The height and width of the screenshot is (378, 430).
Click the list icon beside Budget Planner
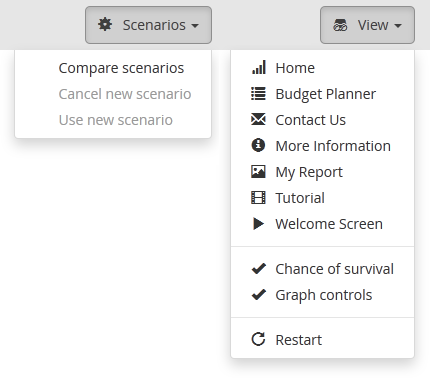tap(258, 94)
